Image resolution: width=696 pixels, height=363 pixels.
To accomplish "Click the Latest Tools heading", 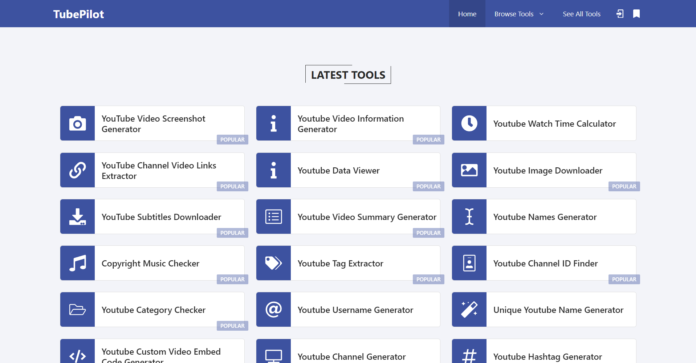I will pos(348,75).
